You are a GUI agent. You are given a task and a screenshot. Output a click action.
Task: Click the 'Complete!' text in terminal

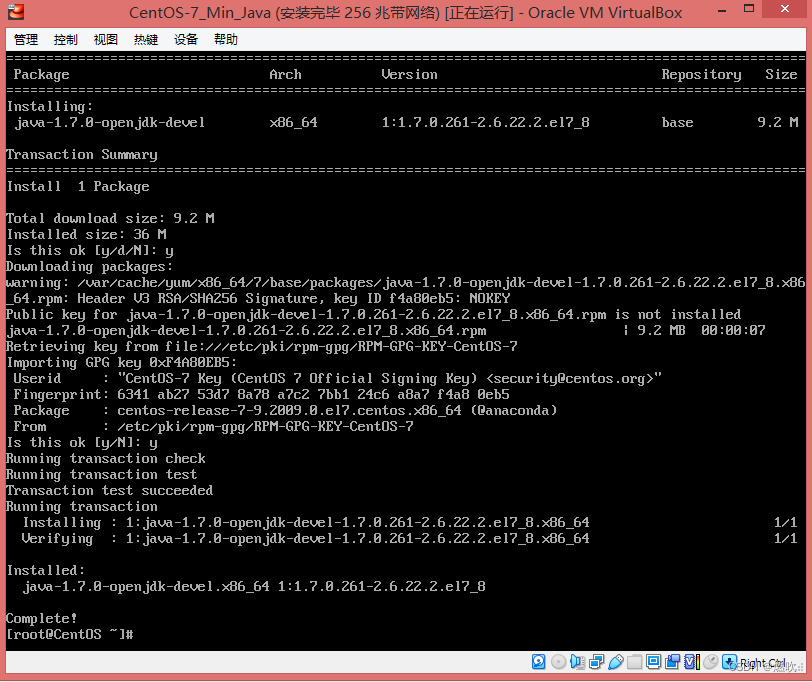click(41, 618)
